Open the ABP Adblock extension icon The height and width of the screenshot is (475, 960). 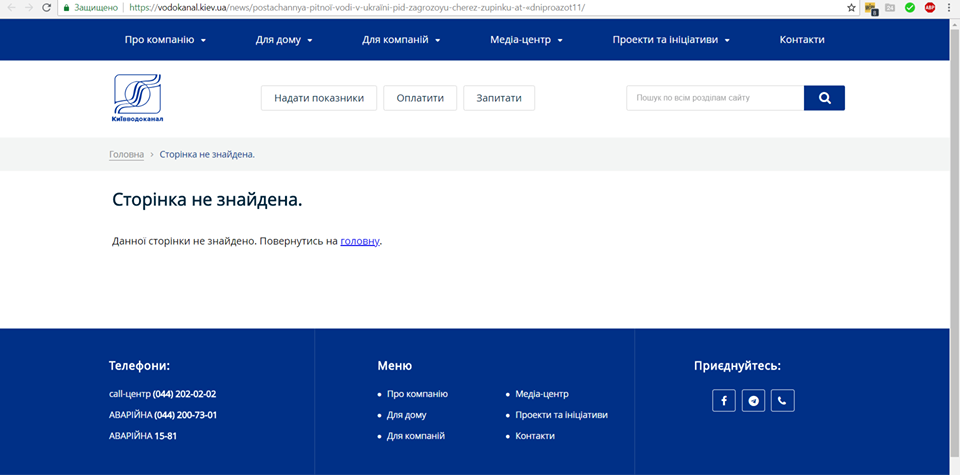pos(929,7)
